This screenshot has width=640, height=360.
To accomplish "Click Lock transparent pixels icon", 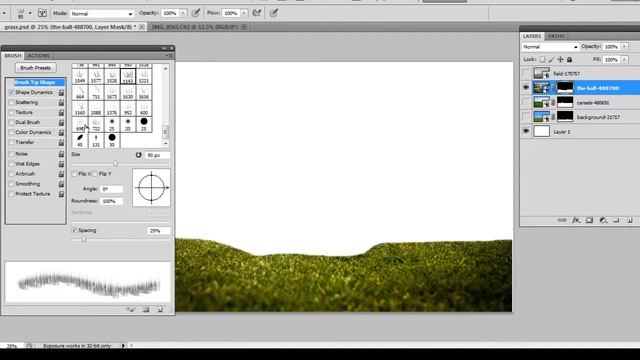I will tap(542, 60).
